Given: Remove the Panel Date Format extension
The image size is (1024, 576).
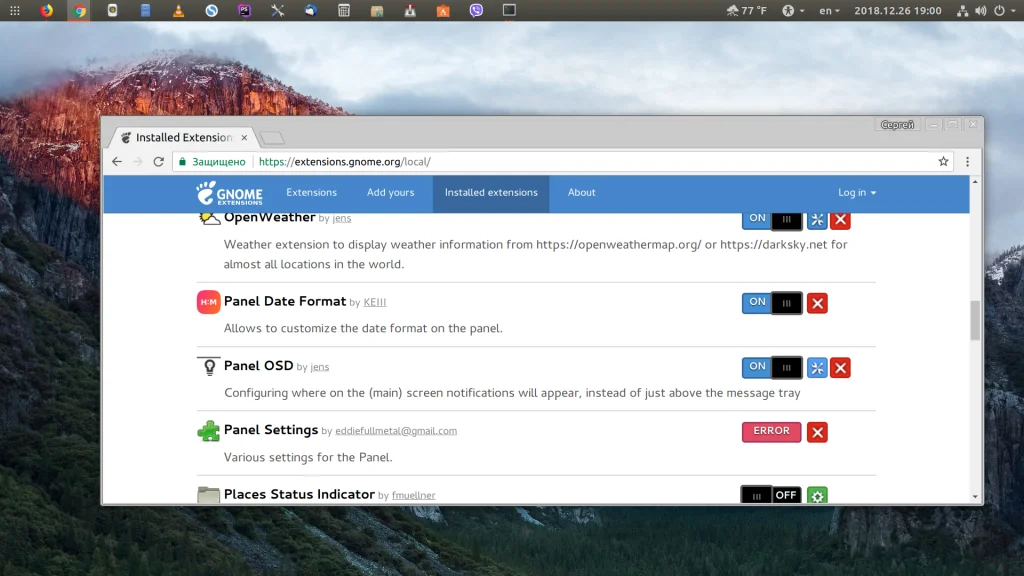Looking at the screenshot, I should pyautogui.click(x=817, y=304).
